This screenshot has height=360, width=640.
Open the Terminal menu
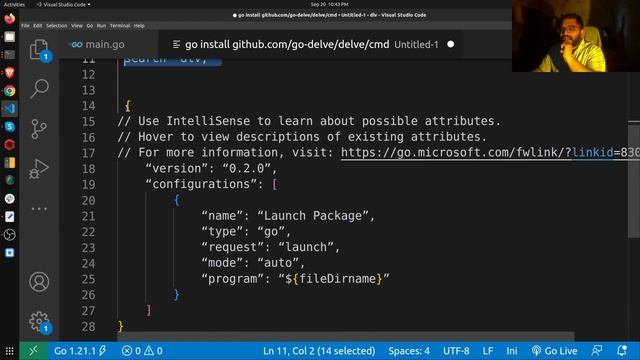coord(120,26)
